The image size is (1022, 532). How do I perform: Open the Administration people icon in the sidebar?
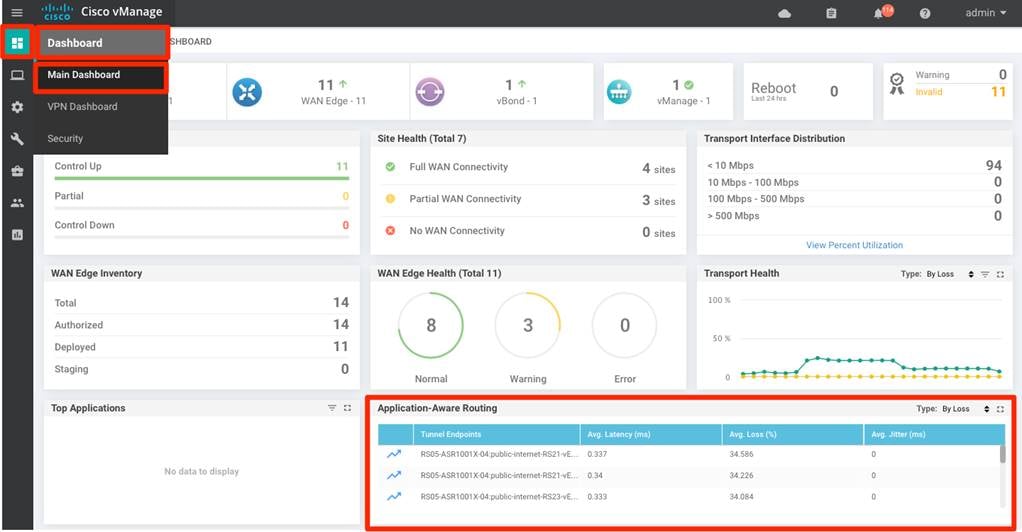(17, 203)
